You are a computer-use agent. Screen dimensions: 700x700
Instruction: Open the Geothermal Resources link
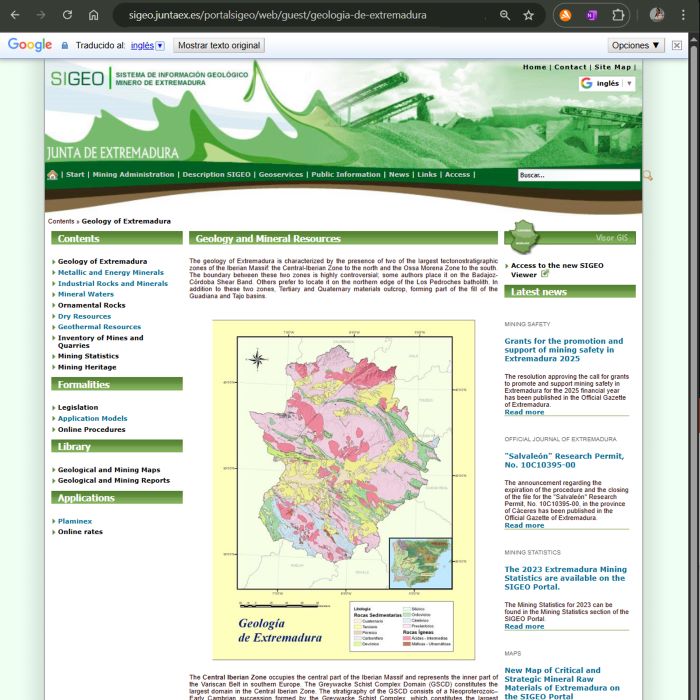click(99, 327)
